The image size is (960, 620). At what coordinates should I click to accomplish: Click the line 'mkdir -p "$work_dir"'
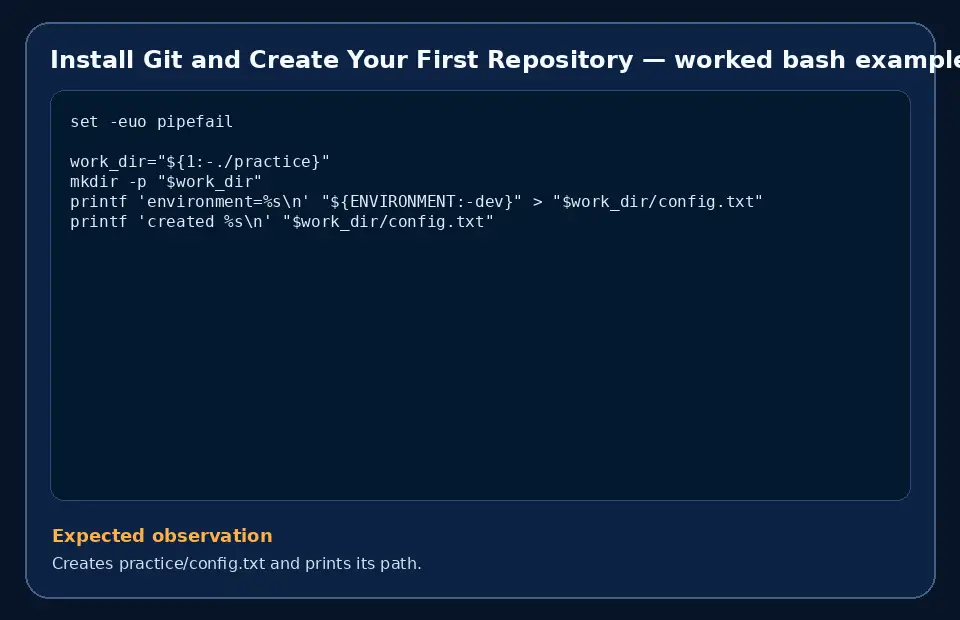pyautogui.click(x=166, y=182)
